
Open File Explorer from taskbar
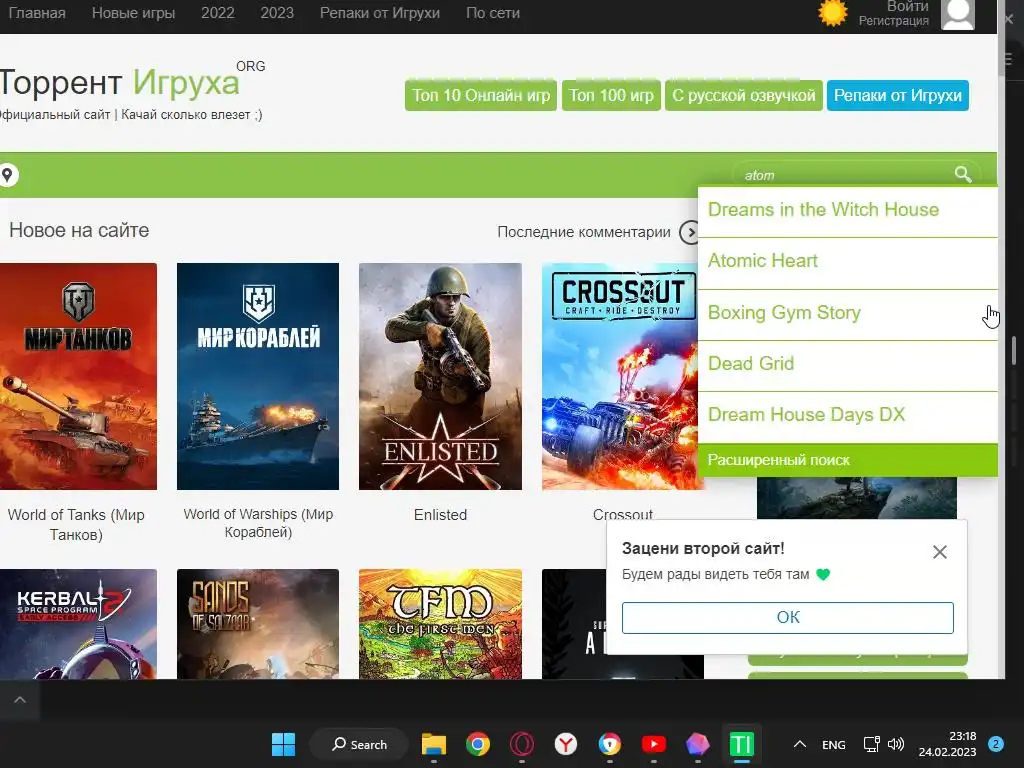(x=434, y=744)
